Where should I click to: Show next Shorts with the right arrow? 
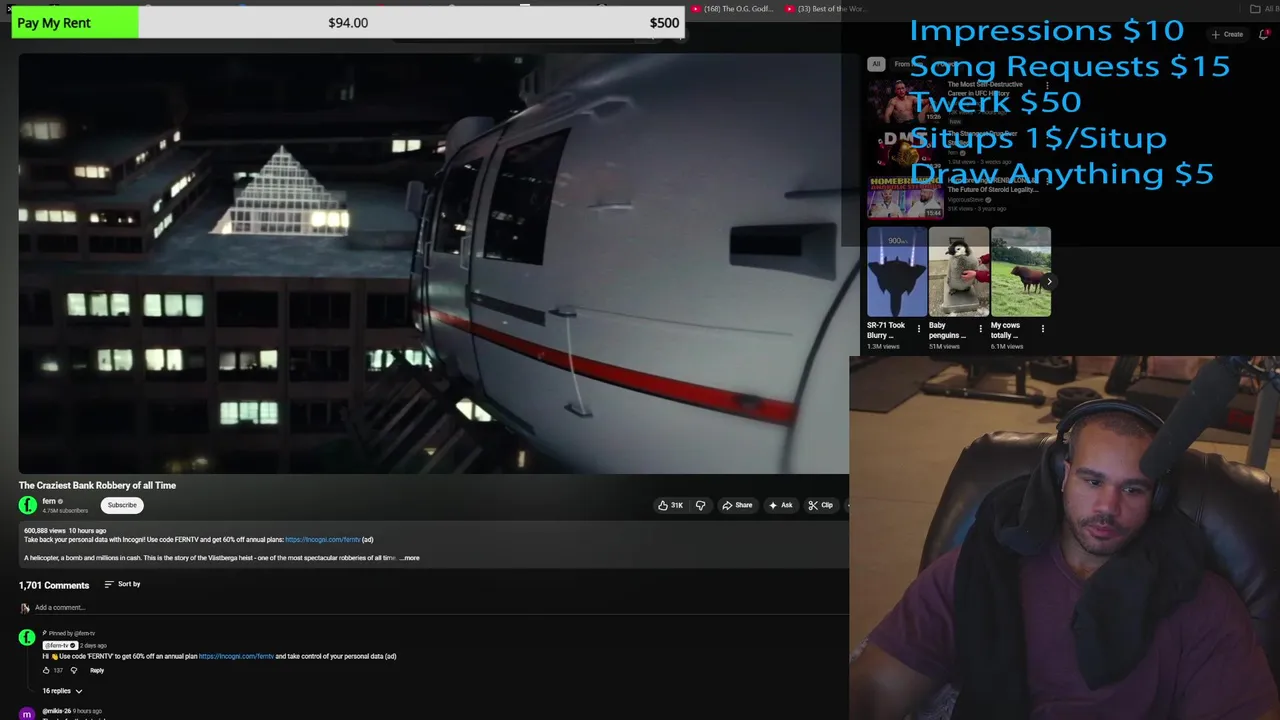pyautogui.click(x=1048, y=282)
